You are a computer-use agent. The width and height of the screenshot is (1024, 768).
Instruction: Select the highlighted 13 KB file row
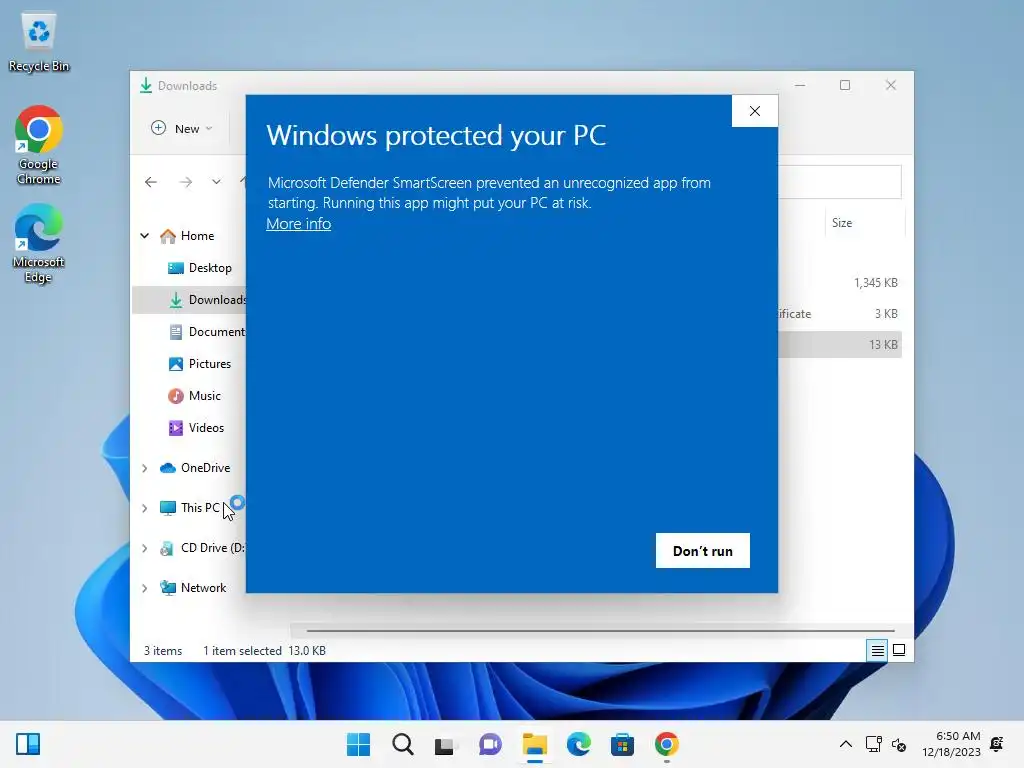pos(840,344)
